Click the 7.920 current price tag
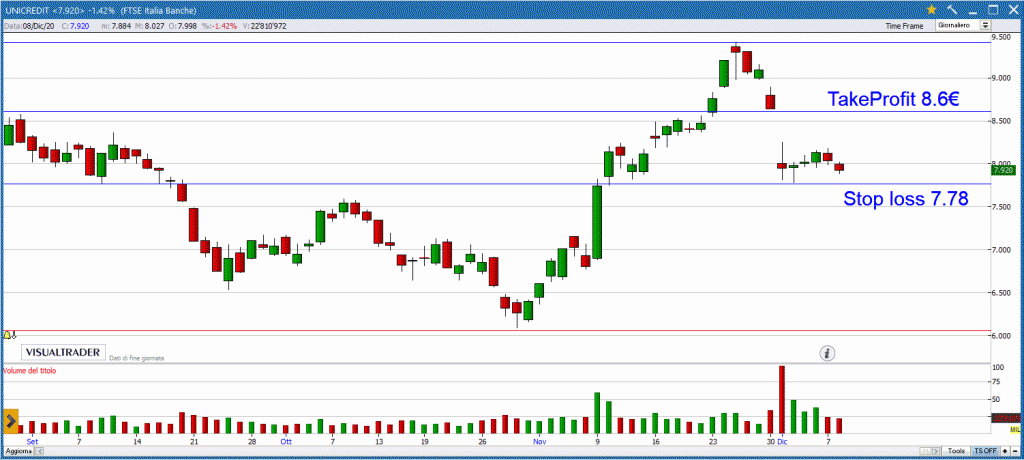Image resolution: width=1024 pixels, height=460 pixels. coord(1003,171)
